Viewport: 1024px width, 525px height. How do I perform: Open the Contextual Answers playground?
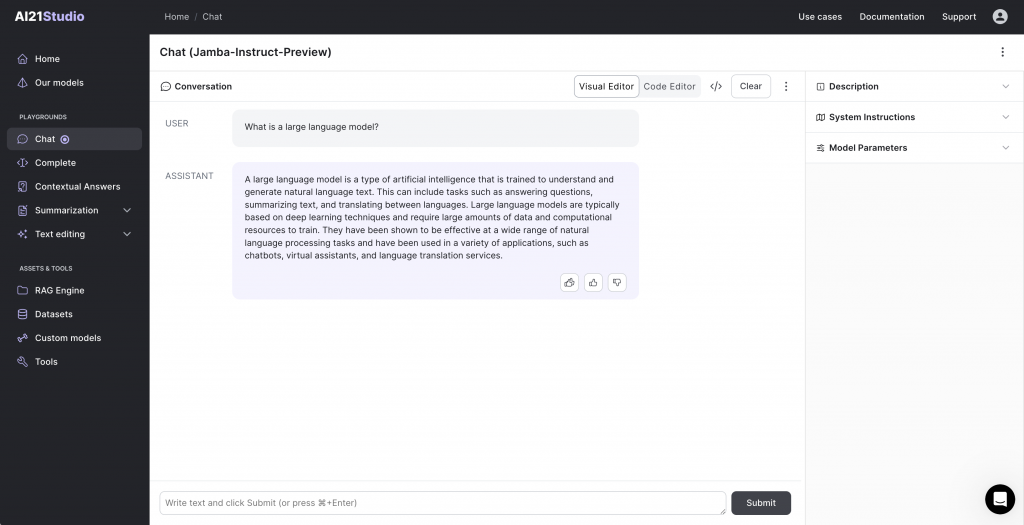point(77,187)
